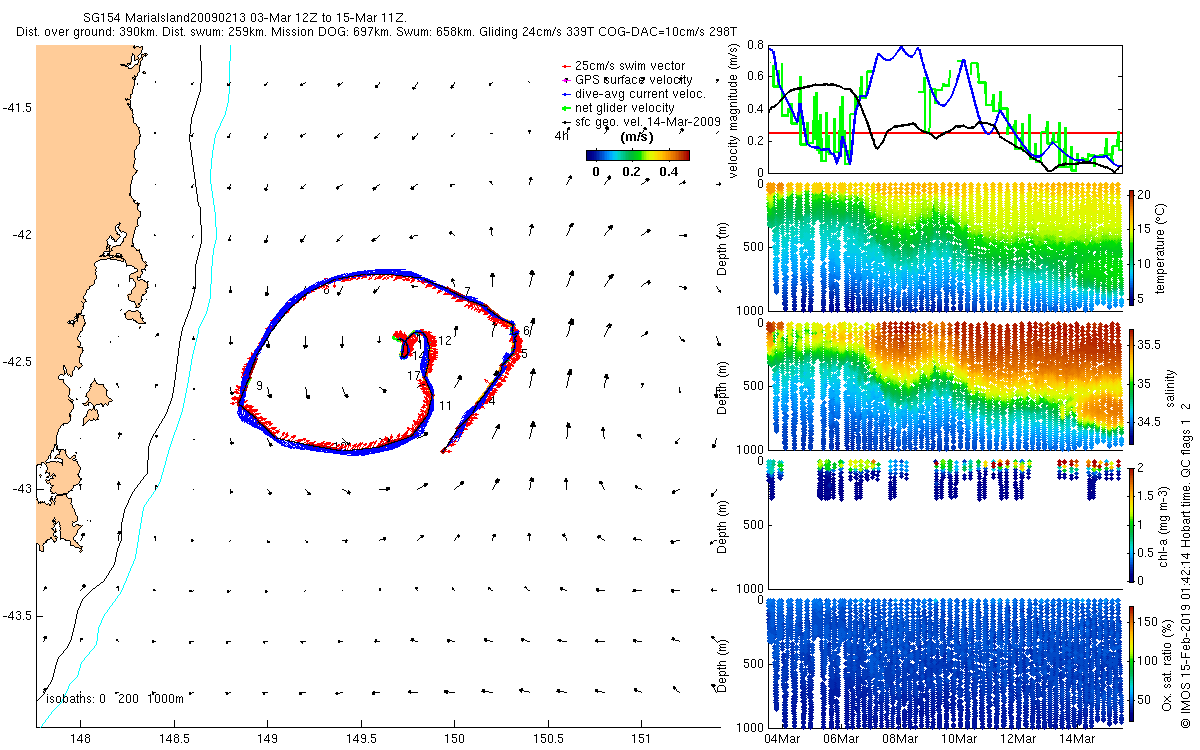Screen dimensions: 1200x750
Task: Select the 'dive-avg current veloc.' legend label
Action: (x=641, y=93)
